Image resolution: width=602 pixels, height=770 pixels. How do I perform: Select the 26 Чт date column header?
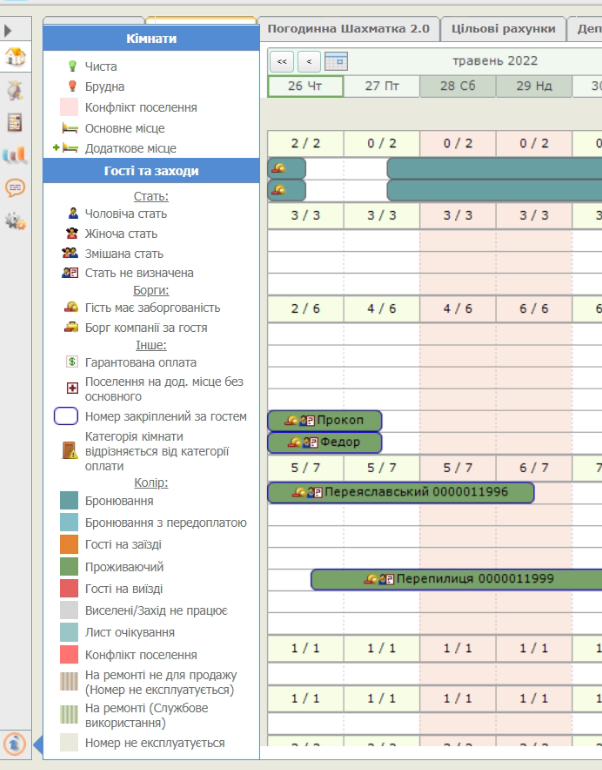(305, 87)
